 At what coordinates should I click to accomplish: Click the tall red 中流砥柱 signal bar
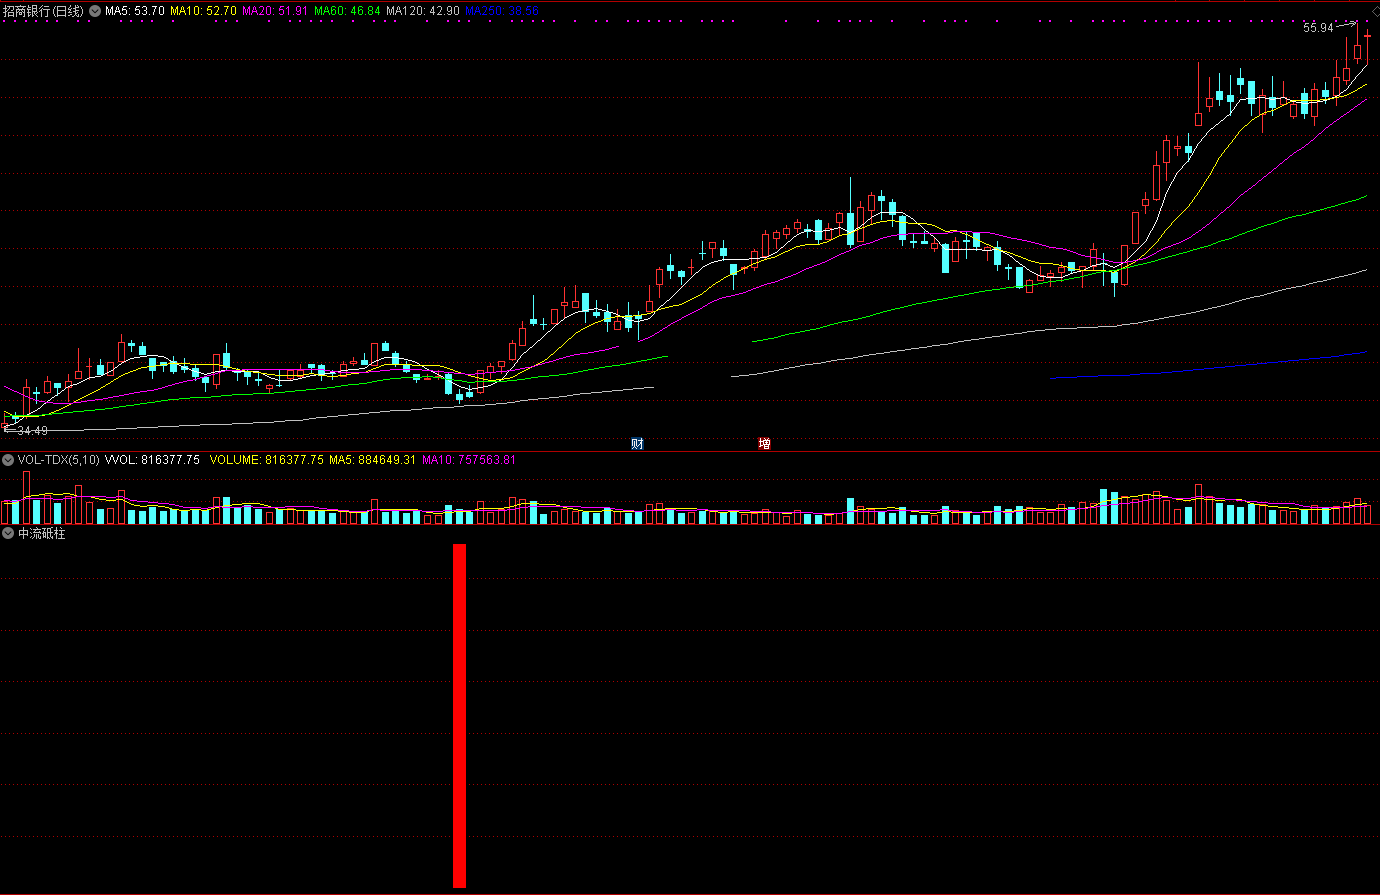460,715
